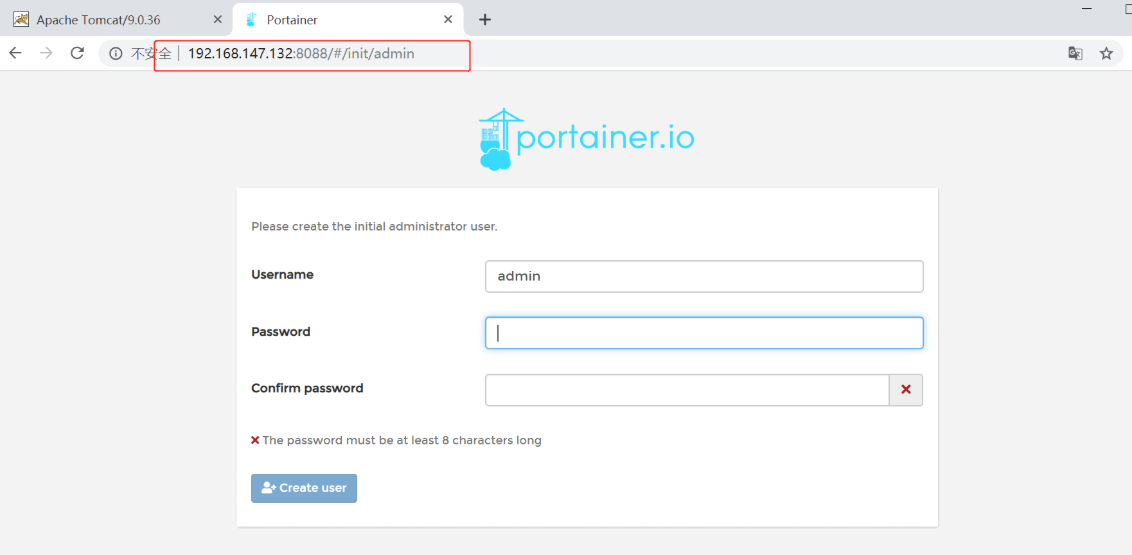Click the browser forward arrow

[46, 53]
